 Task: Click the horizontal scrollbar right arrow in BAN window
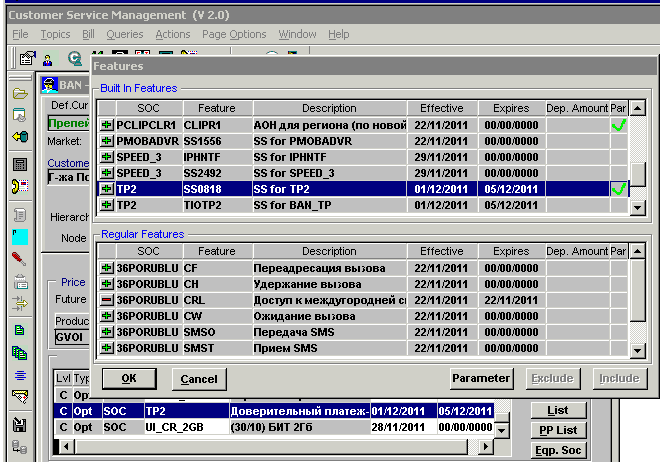486,446
